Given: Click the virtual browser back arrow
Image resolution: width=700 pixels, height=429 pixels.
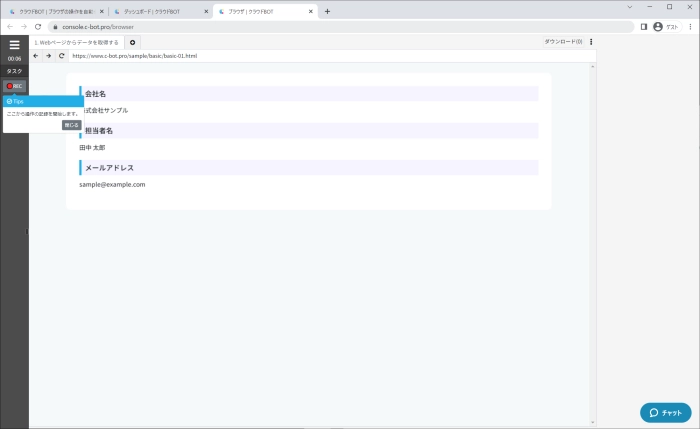Looking at the screenshot, I should pos(36,56).
